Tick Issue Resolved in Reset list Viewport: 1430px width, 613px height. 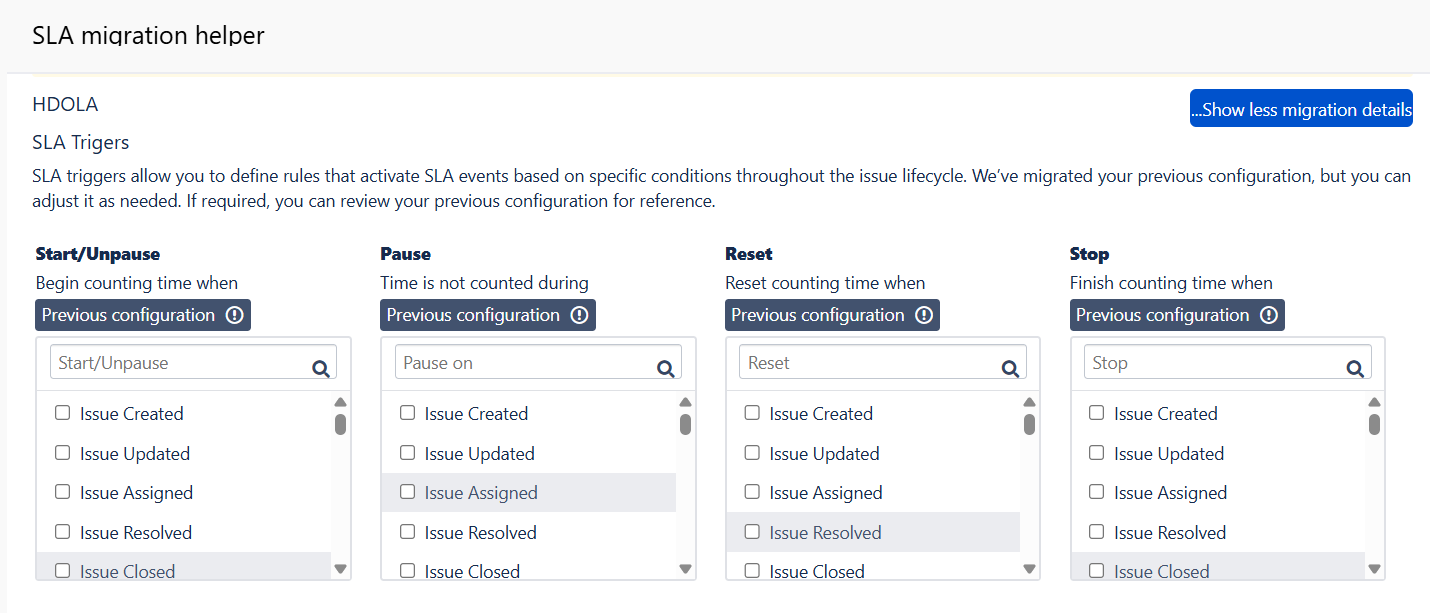(x=752, y=532)
